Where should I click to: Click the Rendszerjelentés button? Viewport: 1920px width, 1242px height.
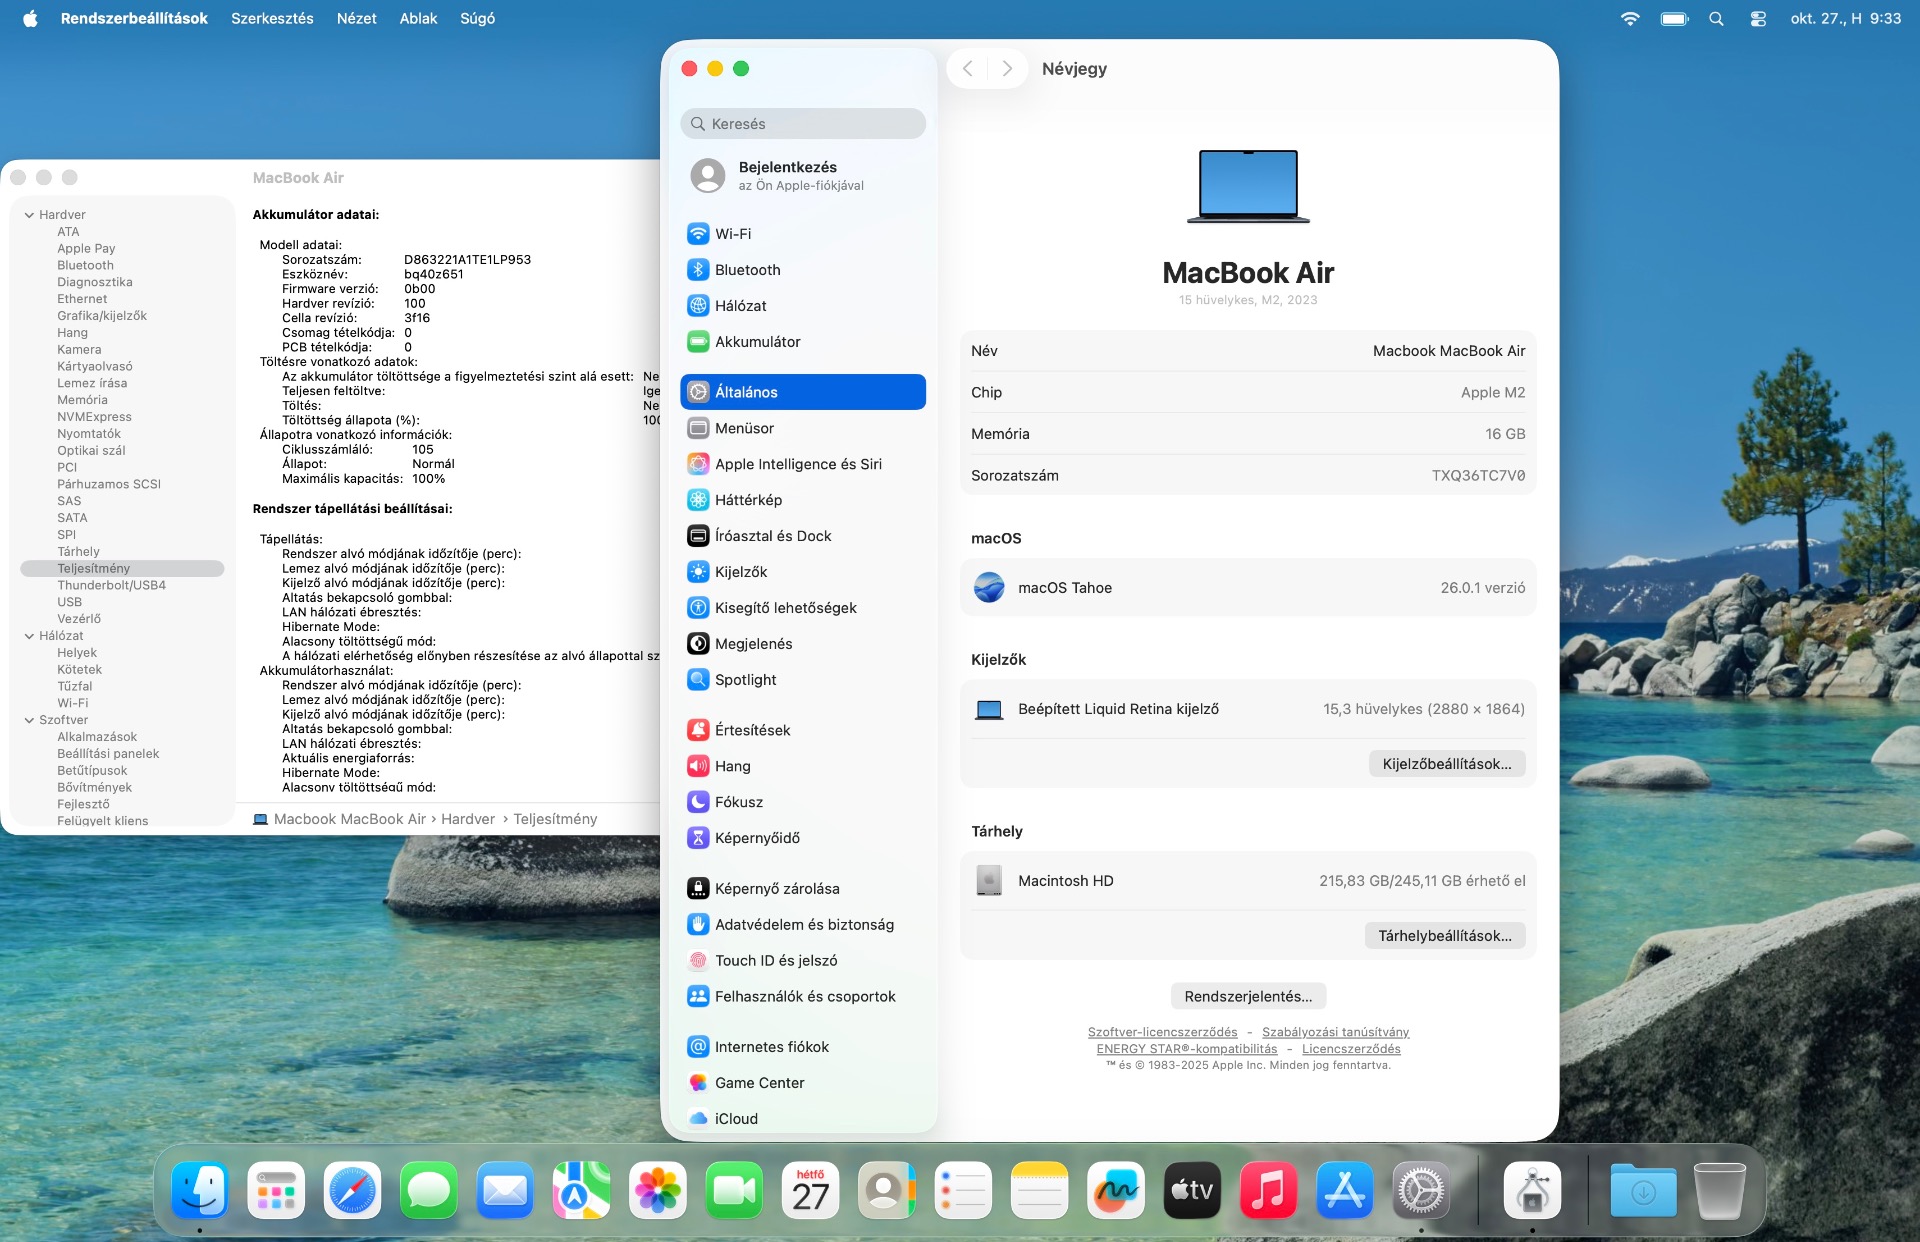[x=1247, y=996]
